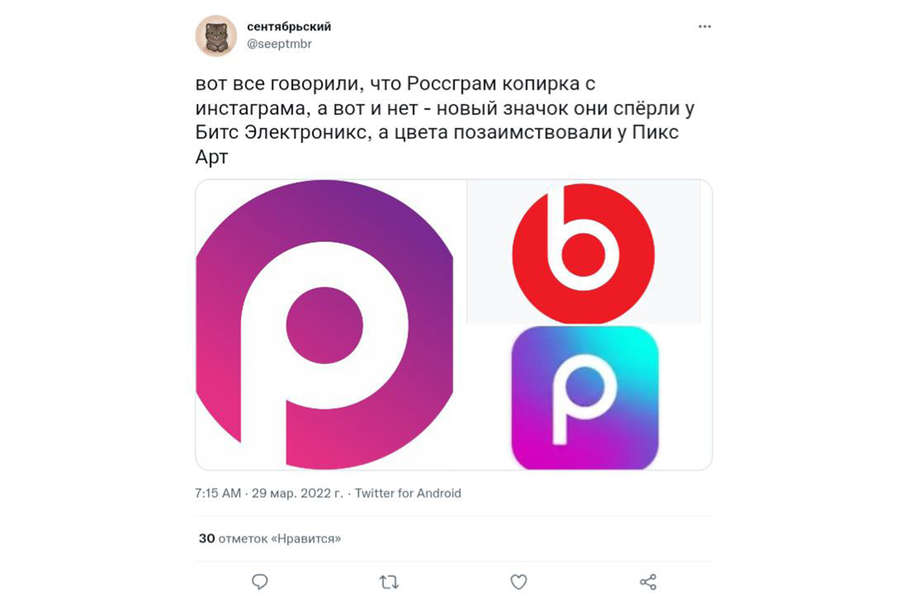Open the three-dot more options menu
The height and width of the screenshot is (600, 900).
point(704,26)
